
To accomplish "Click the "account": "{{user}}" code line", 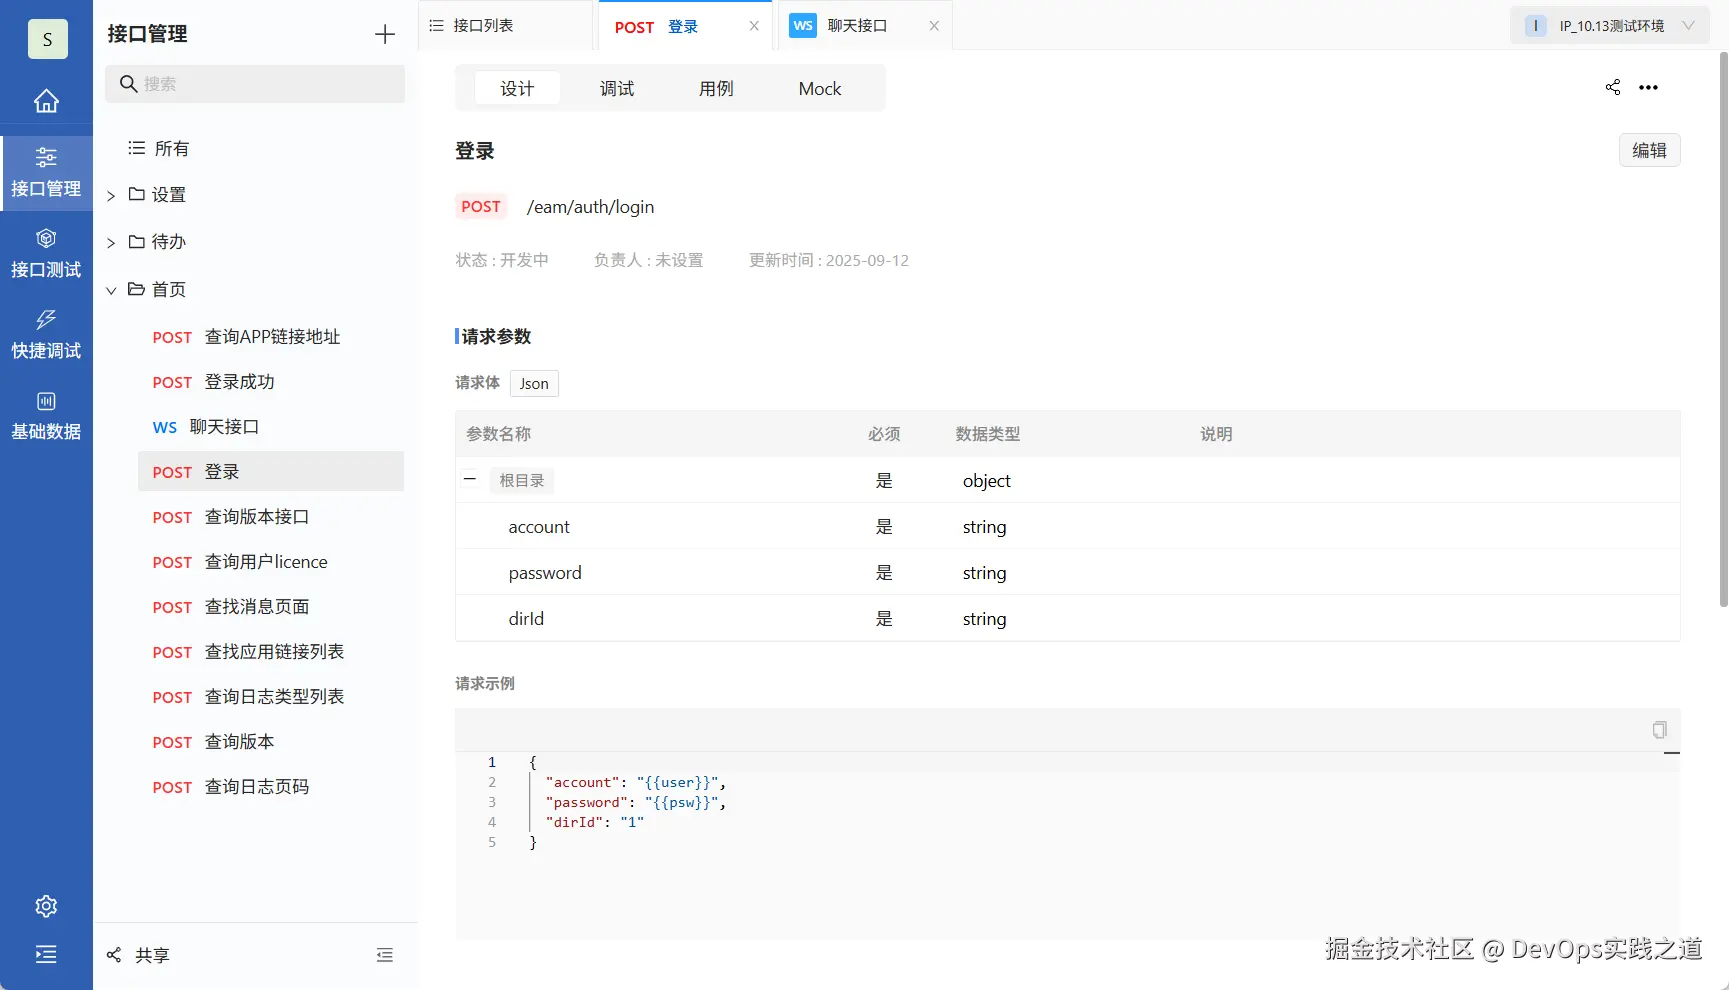I will tap(636, 782).
